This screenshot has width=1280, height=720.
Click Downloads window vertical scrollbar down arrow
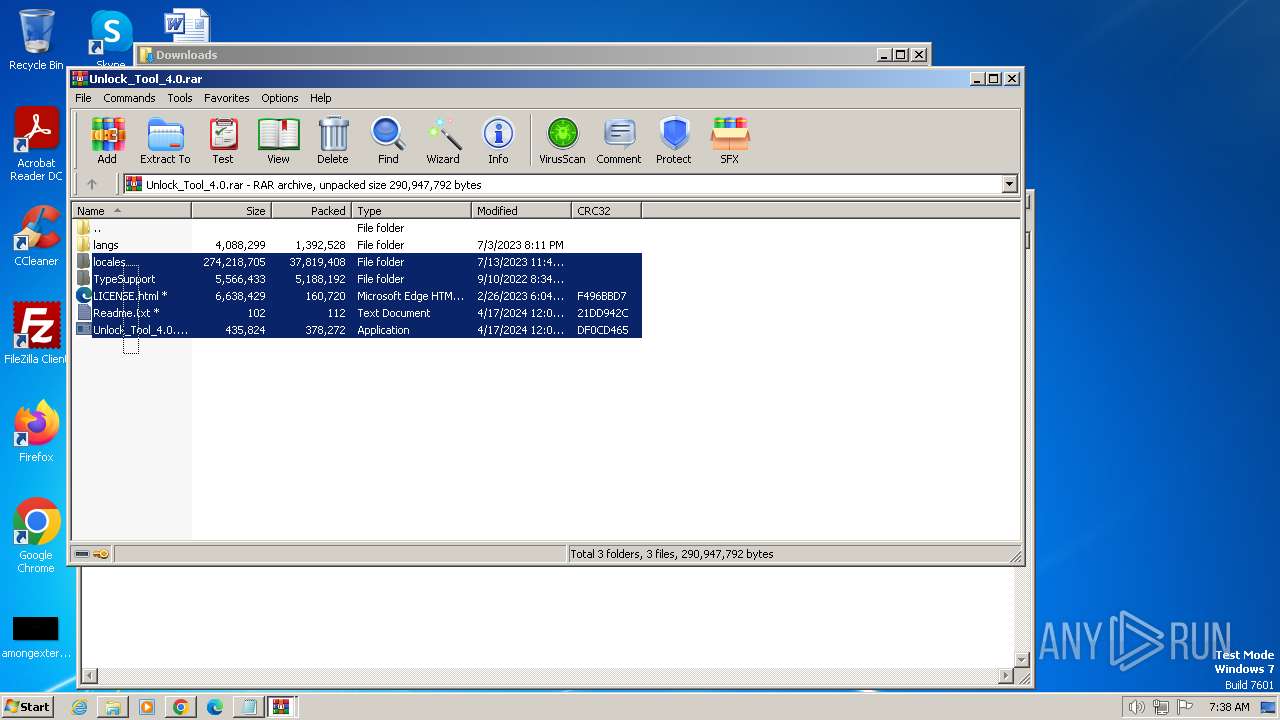1022,660
